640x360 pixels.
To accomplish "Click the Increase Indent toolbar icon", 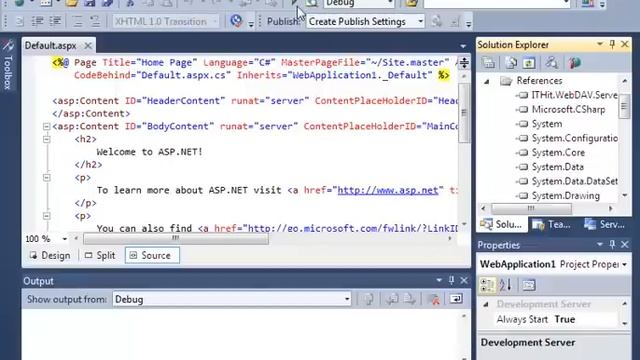I will pos(55,21).
